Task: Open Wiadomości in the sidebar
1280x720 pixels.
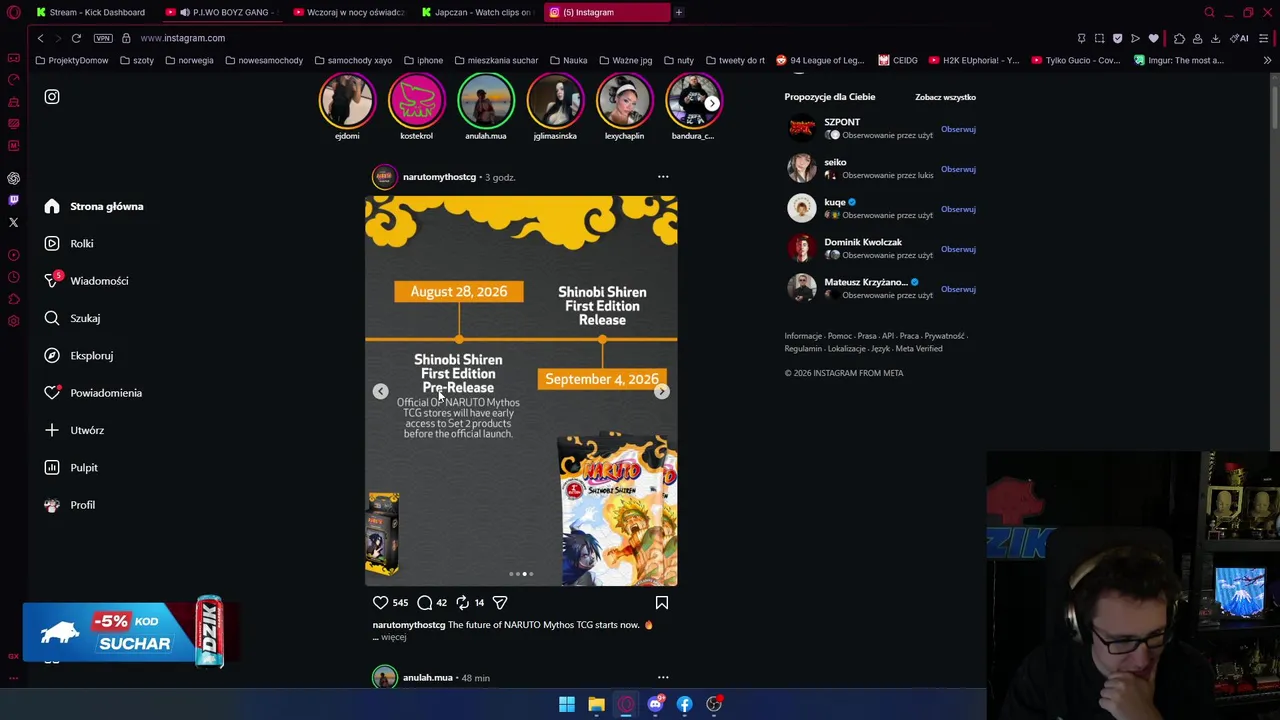Action: click(86, 281)
